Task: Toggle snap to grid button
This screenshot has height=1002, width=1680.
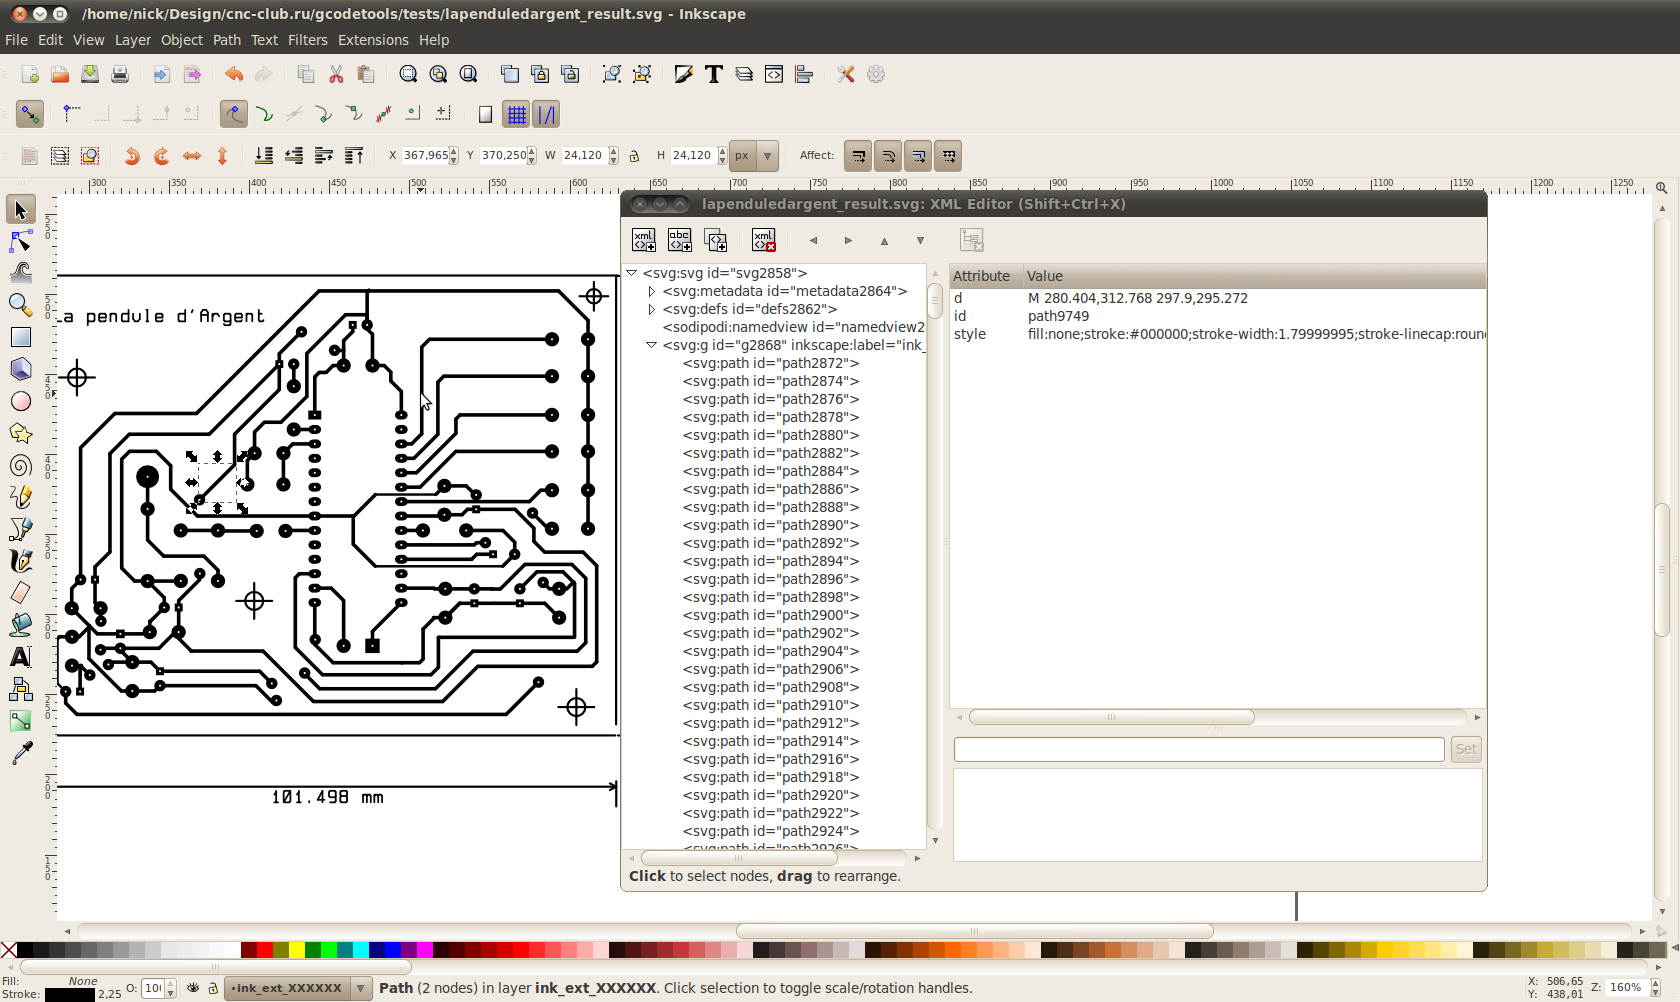Action: 516,115
